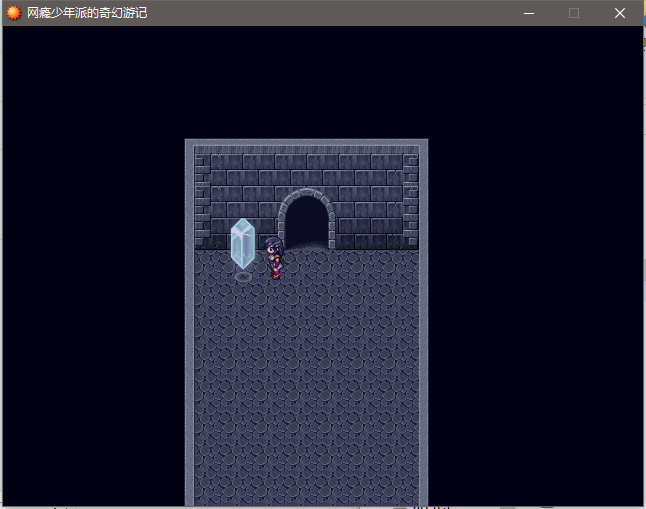646x509 pixels.
Task: Click the window title 网瘾少年派的奇幻游记
Action: point(87,13)
